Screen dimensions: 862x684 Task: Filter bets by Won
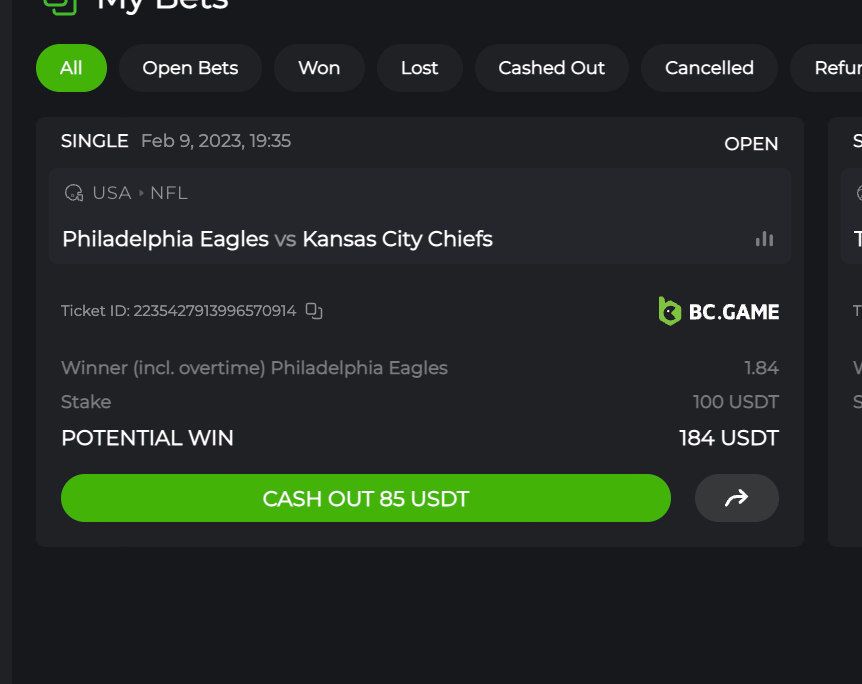coord(319,68)
